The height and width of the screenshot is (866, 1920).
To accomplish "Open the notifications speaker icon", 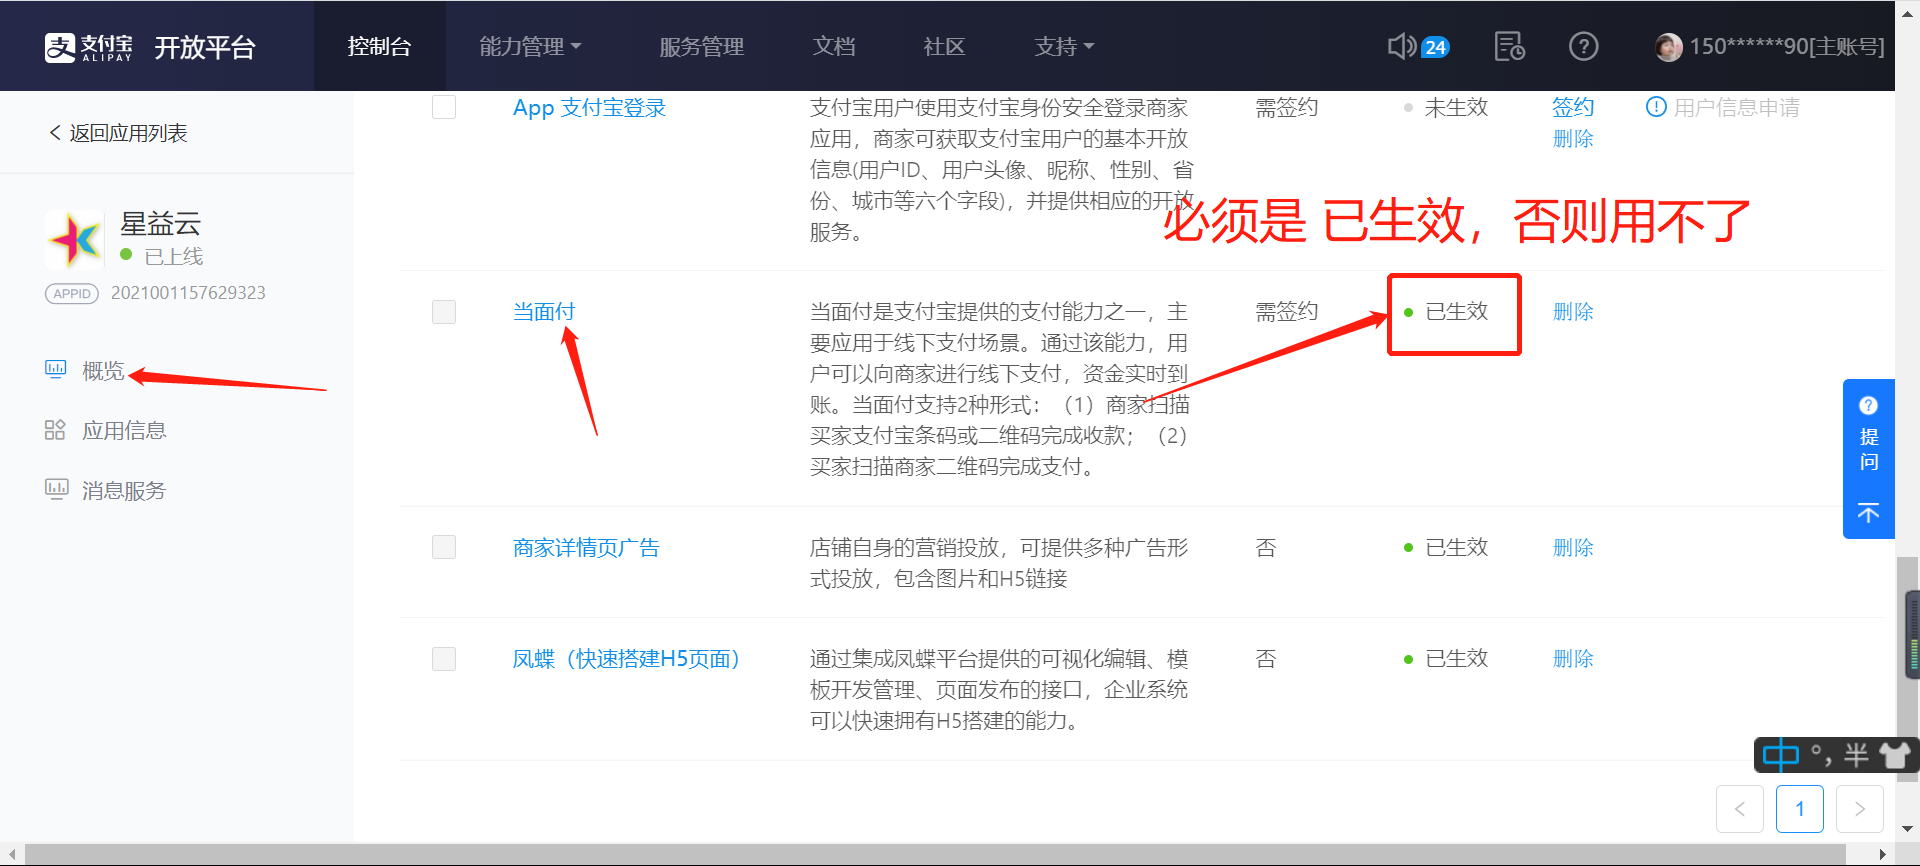I will [1402, 46].
